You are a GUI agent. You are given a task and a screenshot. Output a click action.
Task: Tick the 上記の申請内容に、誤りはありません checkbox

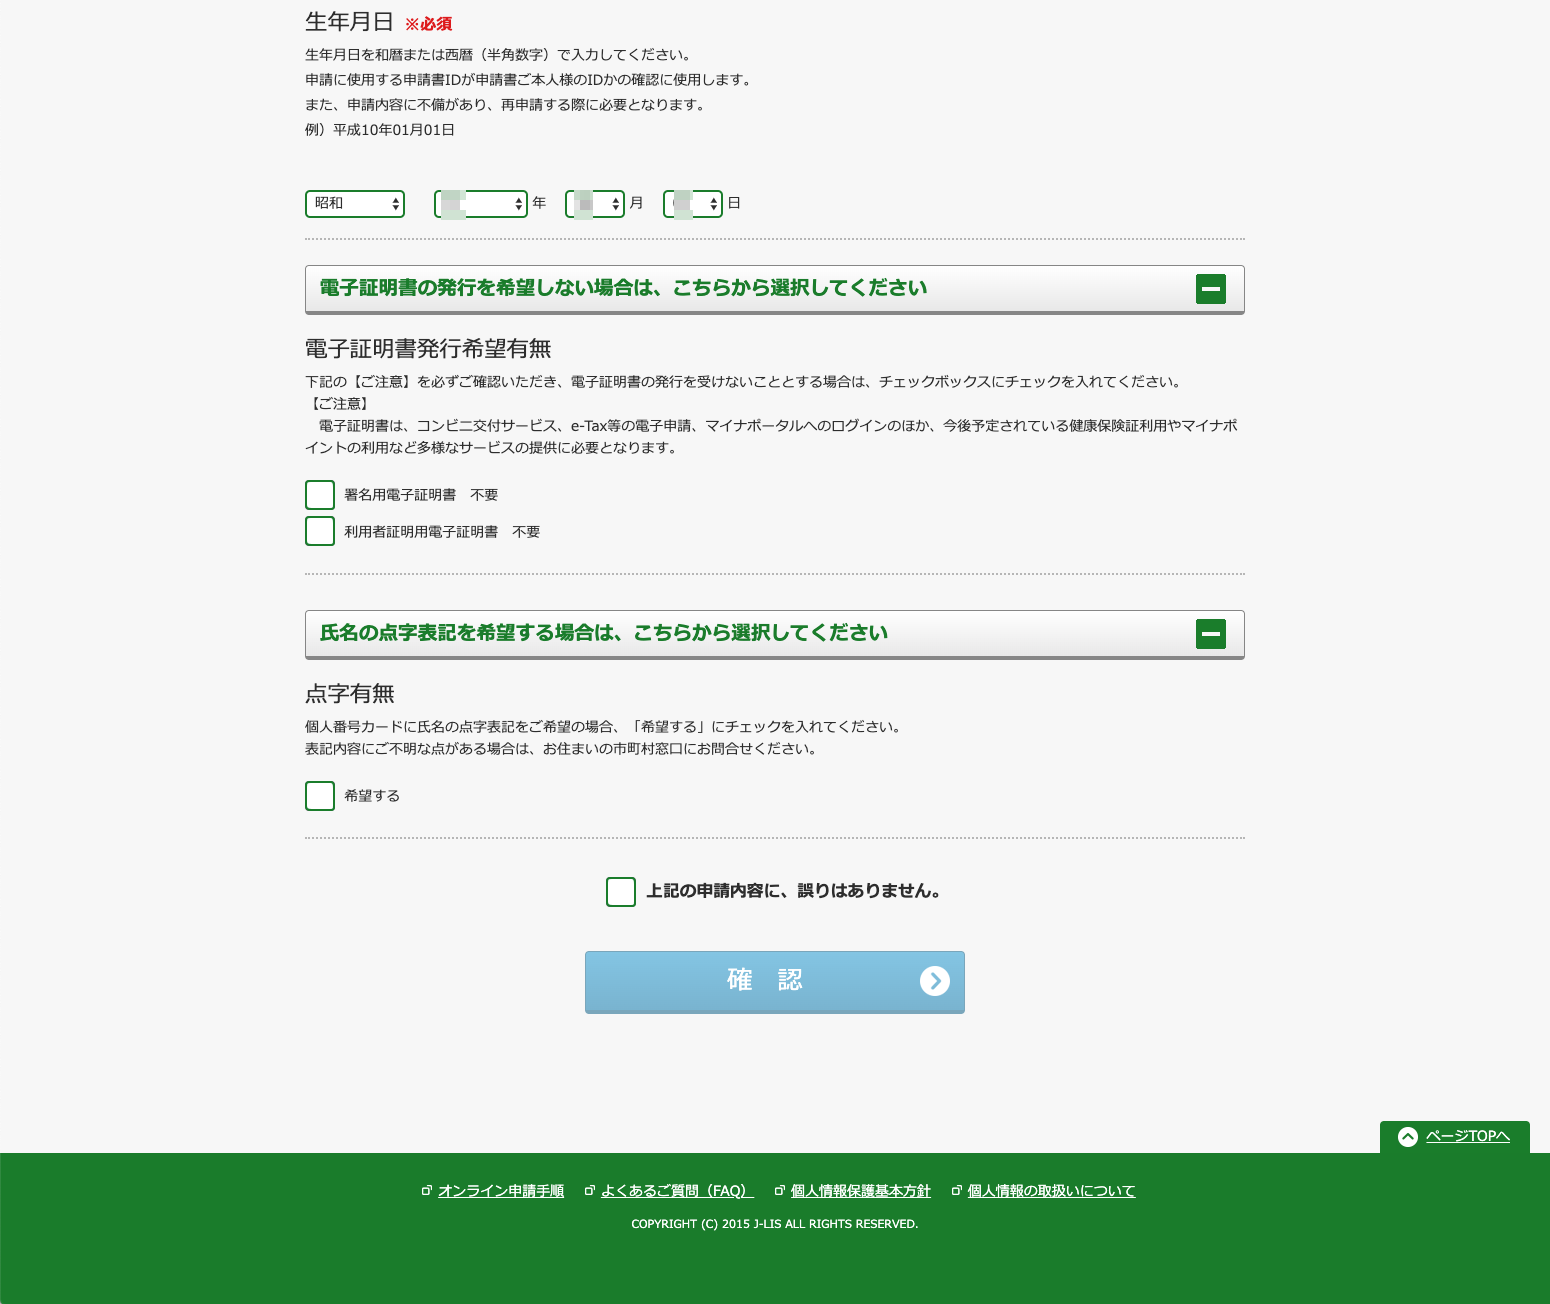pos(621,892)
